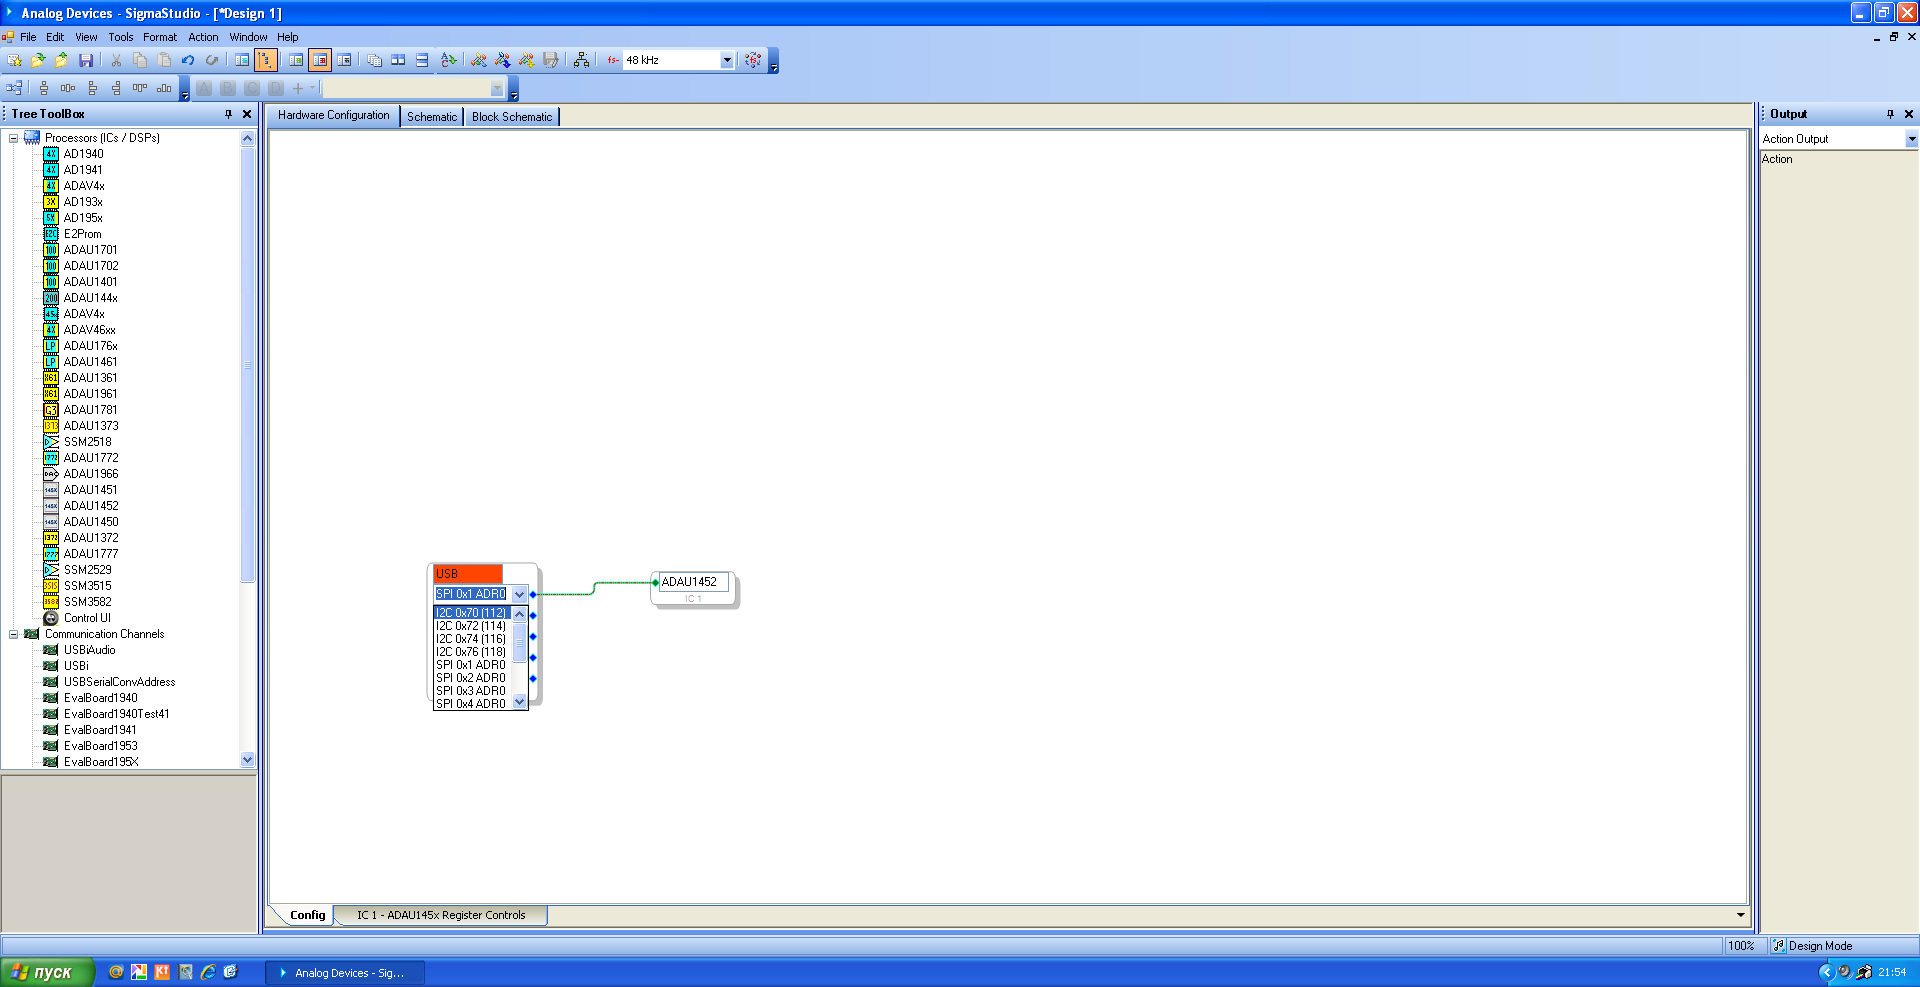Collapse the Processors (ICs / DSPs) tree node
The height and width of the screenshot is (987, 1920).
[x=13, y=138]
